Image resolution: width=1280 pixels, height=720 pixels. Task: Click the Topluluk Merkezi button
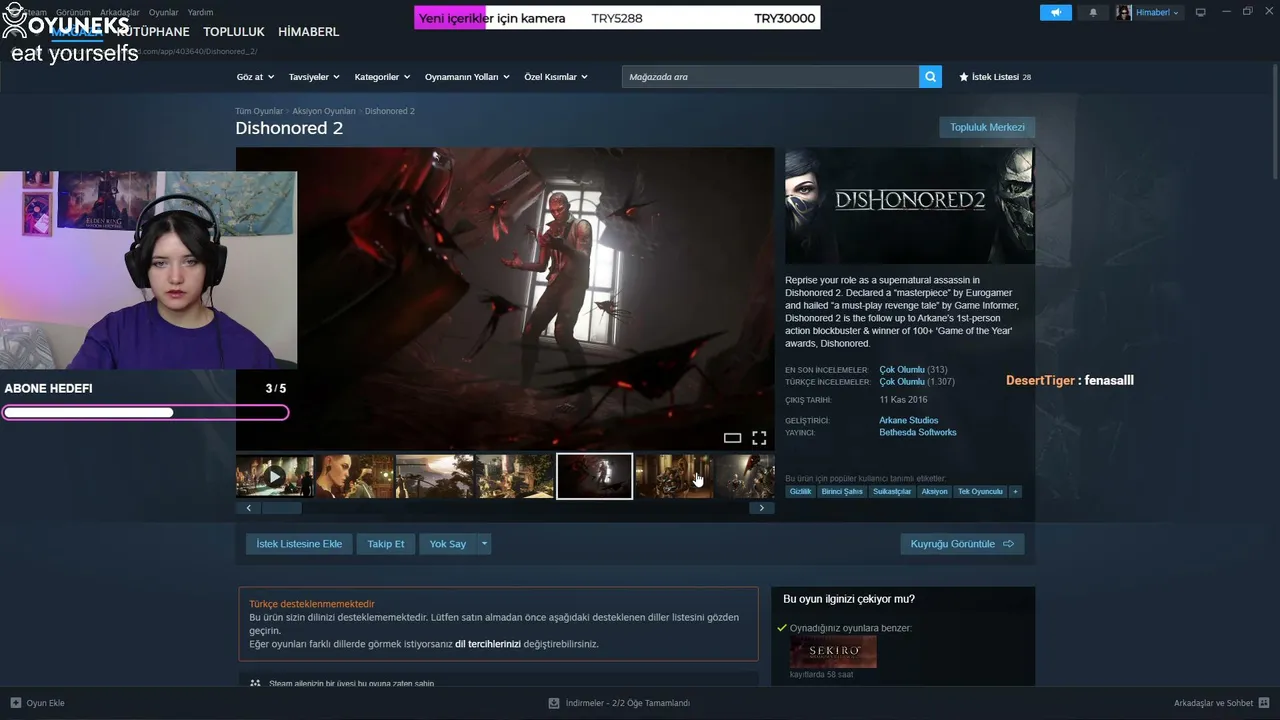[987, 128]
